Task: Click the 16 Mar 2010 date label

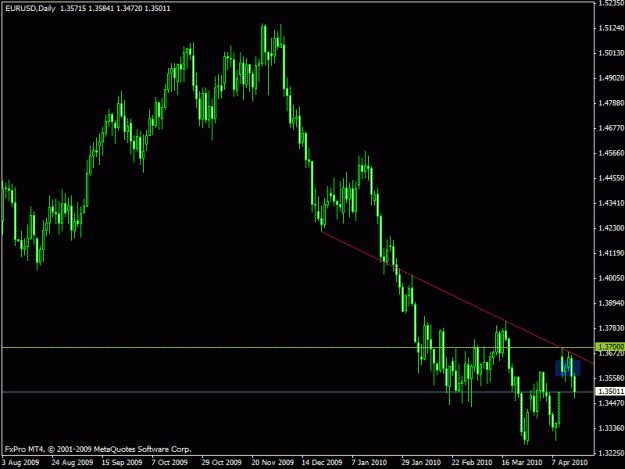Action: [522, 462]
